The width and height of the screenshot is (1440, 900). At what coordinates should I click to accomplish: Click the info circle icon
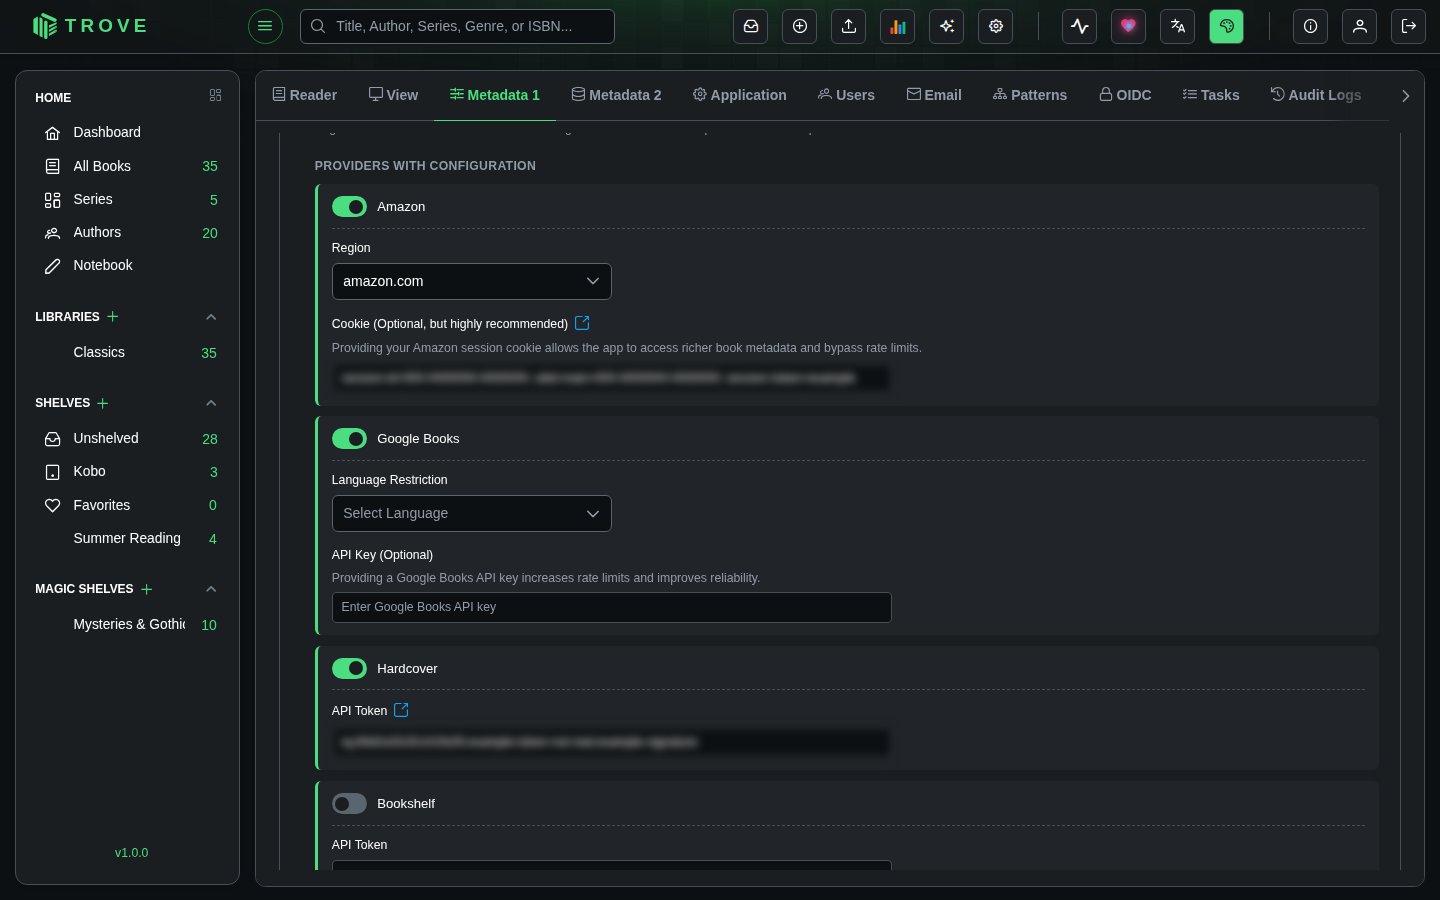click(1311, 27)
